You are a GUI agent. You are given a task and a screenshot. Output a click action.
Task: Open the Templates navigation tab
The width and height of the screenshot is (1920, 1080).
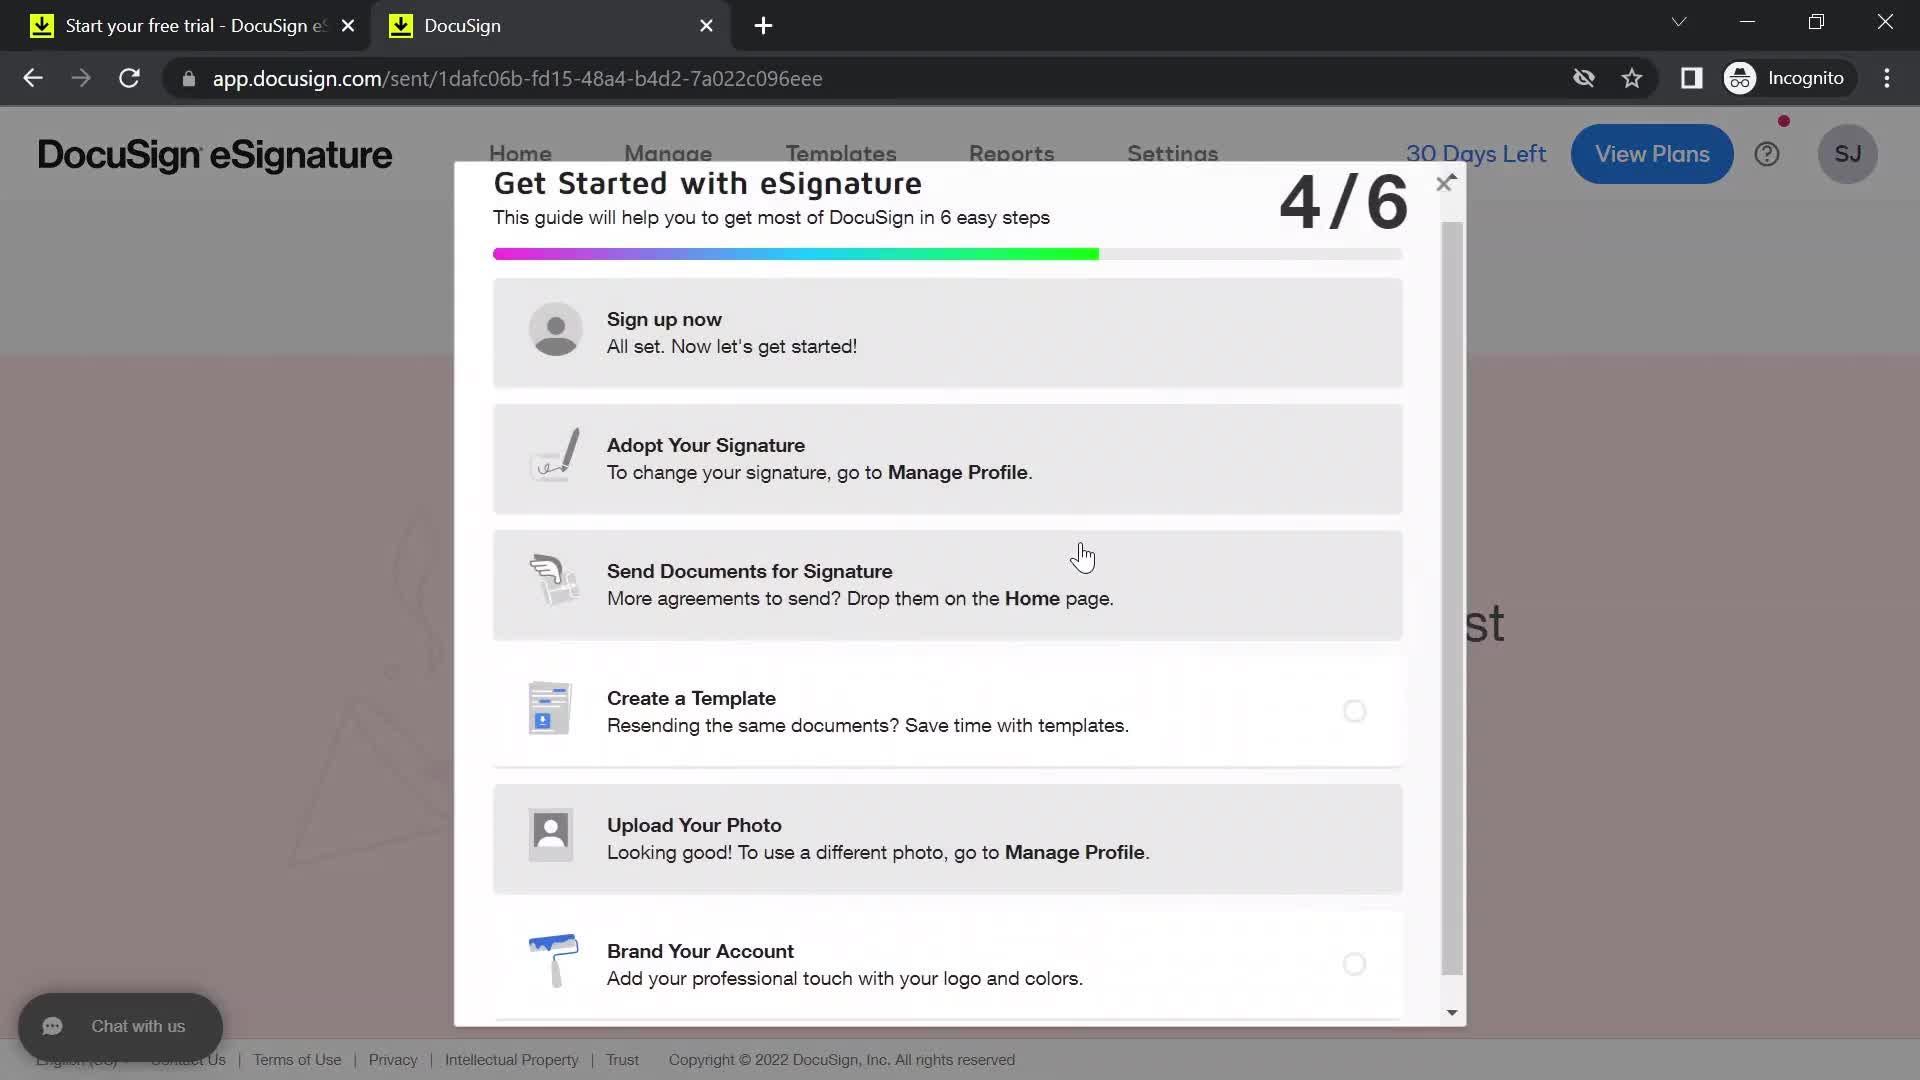[840, 154]
